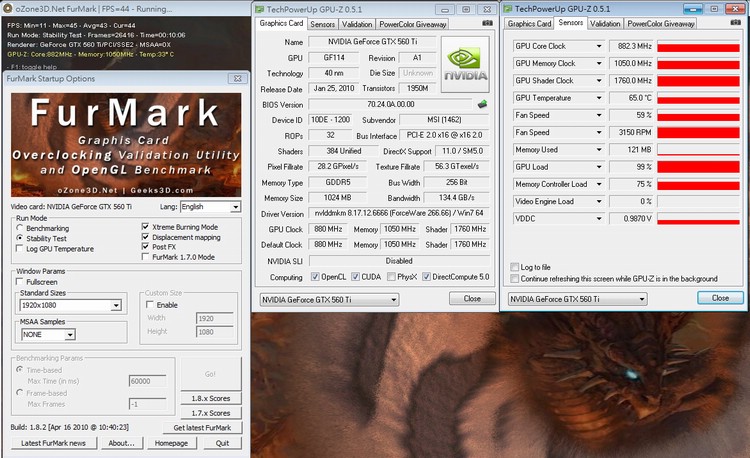This screenshot has width=750, height=458.
Task: Expand the GPU Memory Clock sensor dropdown
Action: tap(599, 64)
